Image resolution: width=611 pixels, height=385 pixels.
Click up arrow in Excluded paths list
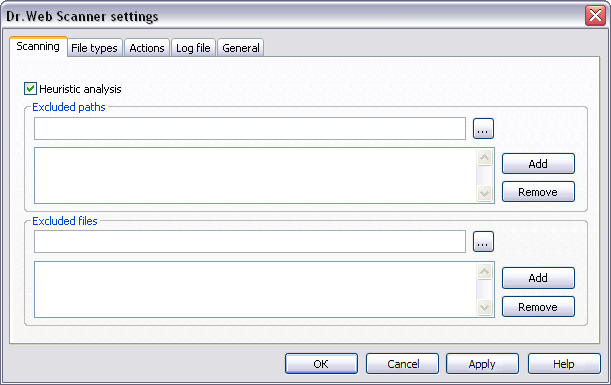[x=484, y=158]
